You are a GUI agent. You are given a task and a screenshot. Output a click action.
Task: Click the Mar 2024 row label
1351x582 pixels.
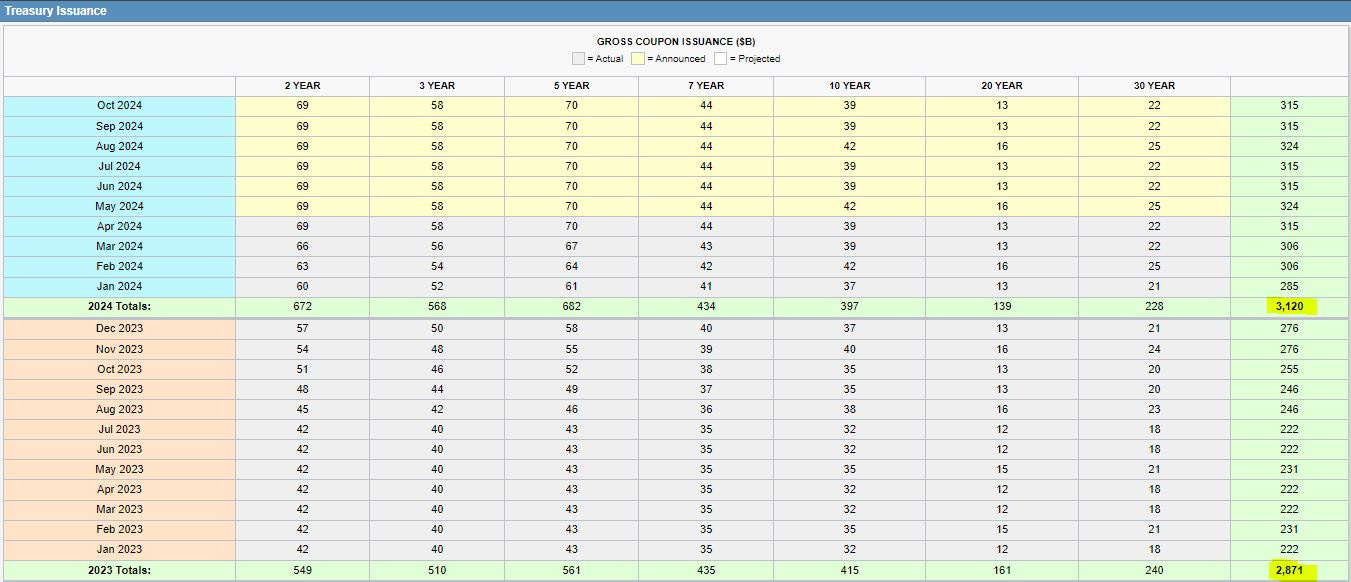coord(120,246)
